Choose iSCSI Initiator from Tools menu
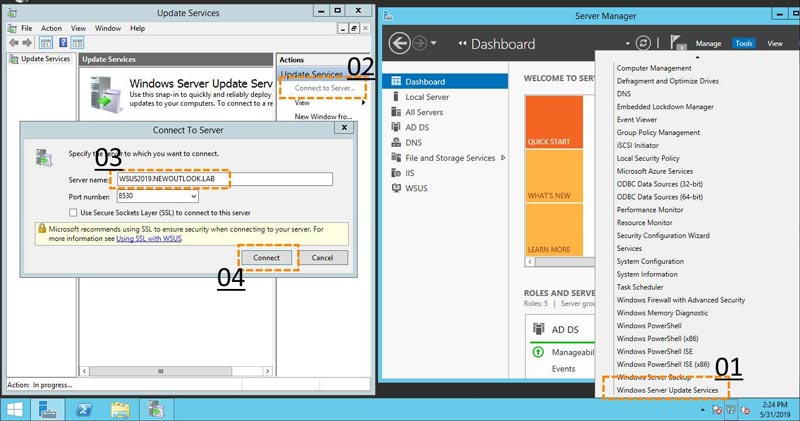Viewport: 800px width, 421px height. tap(637, 145)
